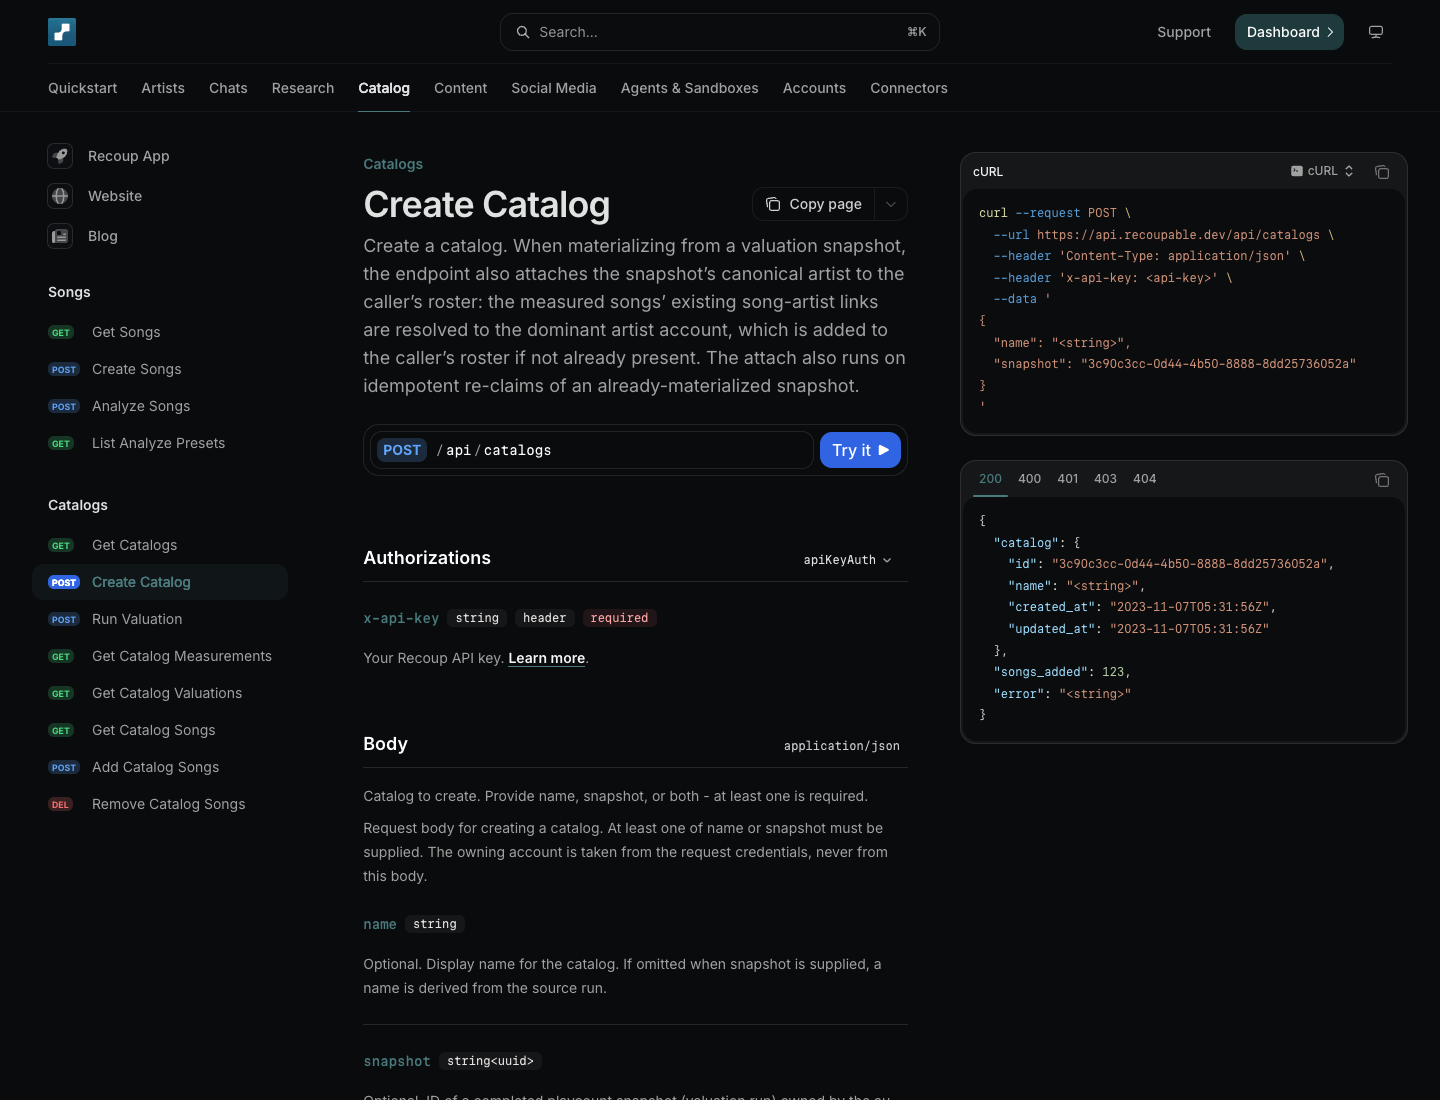This screenshot has height=1100, width=1440.
Task: Open Remove Catalog Songs page
Action: (160, 804)
